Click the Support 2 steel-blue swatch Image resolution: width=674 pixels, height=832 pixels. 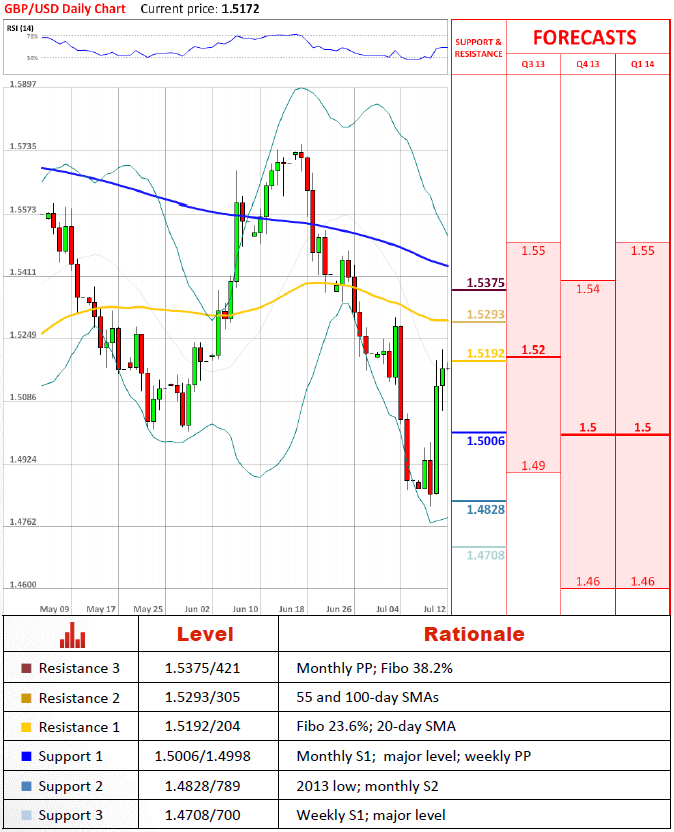[26, 786]
